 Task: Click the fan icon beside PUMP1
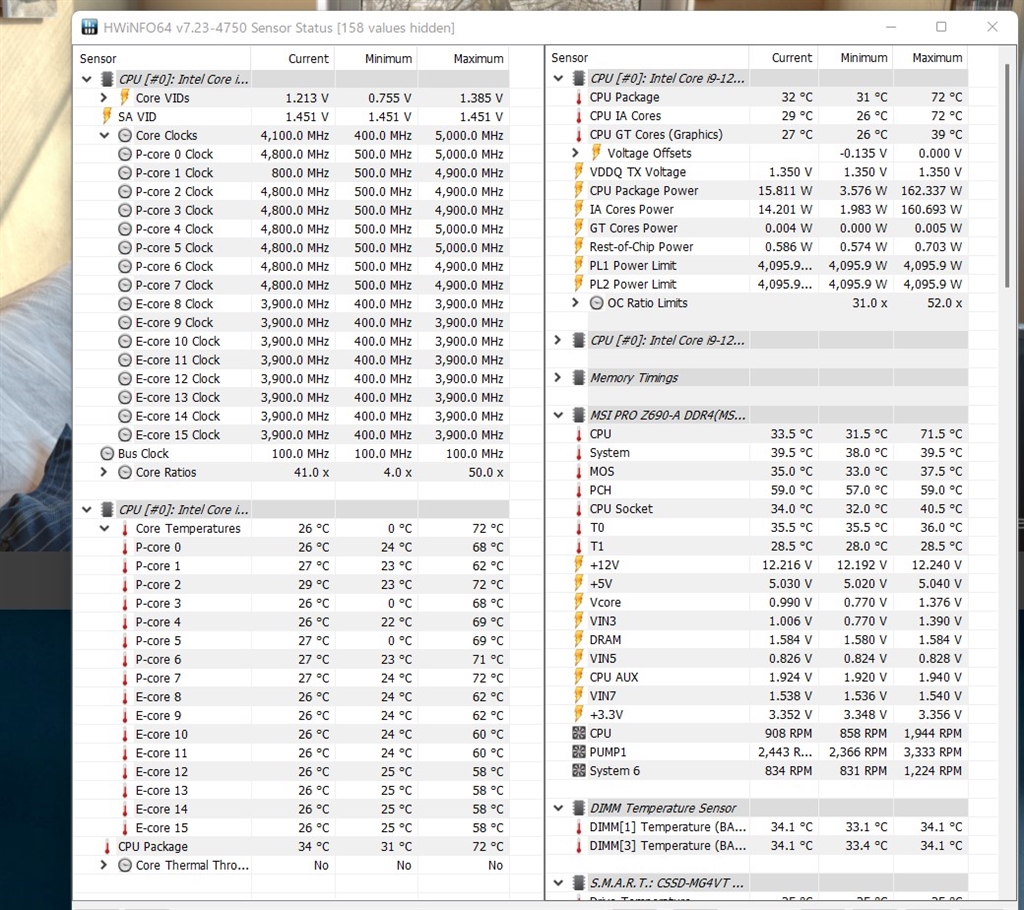point(579,752)
